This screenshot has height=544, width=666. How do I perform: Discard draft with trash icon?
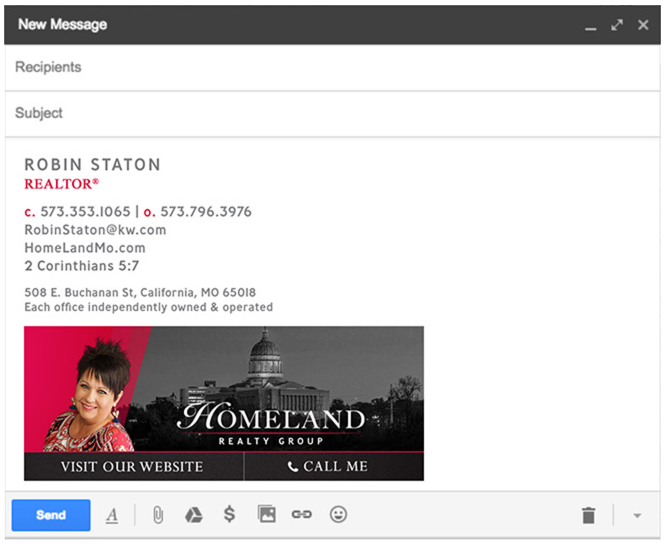[588, 515]
